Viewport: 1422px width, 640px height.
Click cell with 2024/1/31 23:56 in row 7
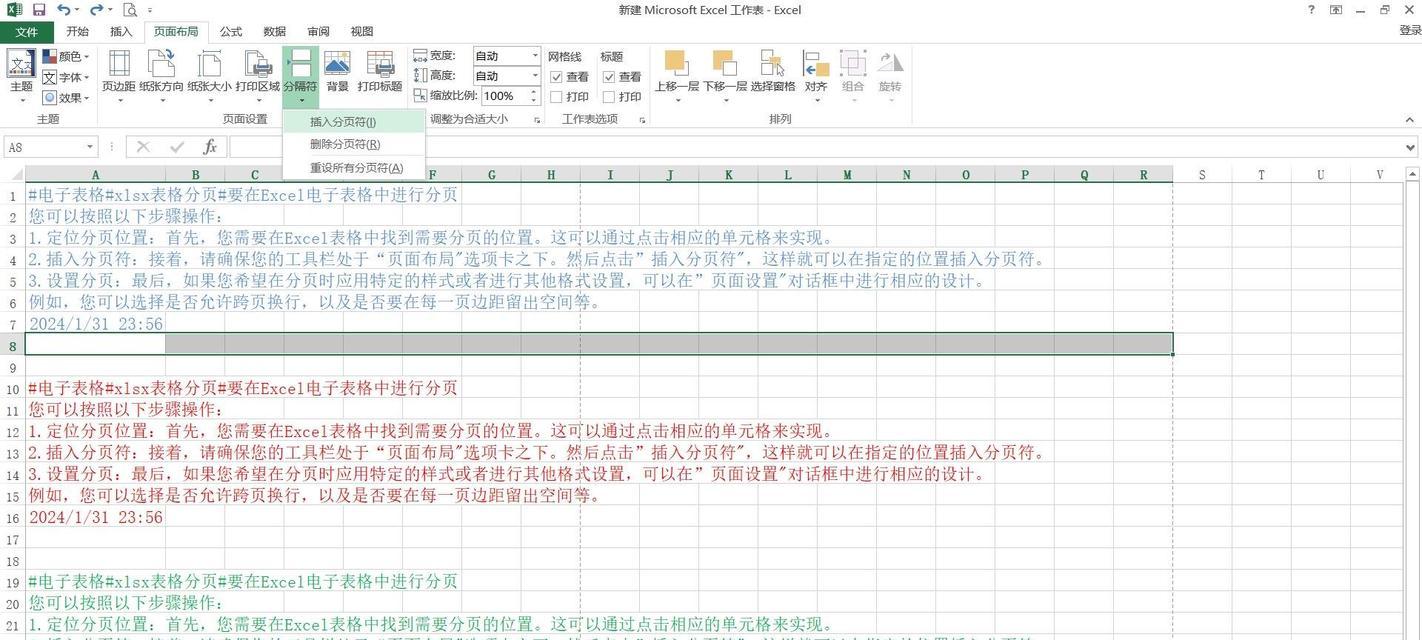[95, 324]
